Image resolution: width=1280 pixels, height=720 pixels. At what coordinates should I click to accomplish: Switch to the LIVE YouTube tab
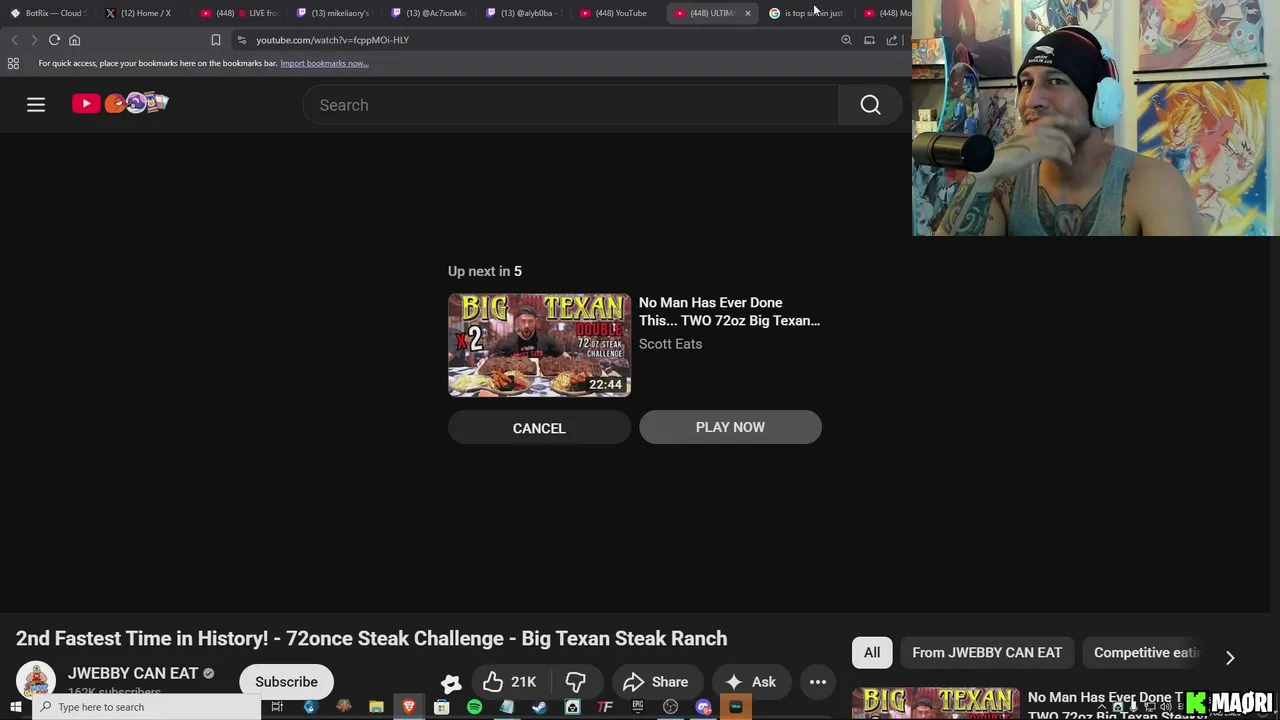(238, 13)
